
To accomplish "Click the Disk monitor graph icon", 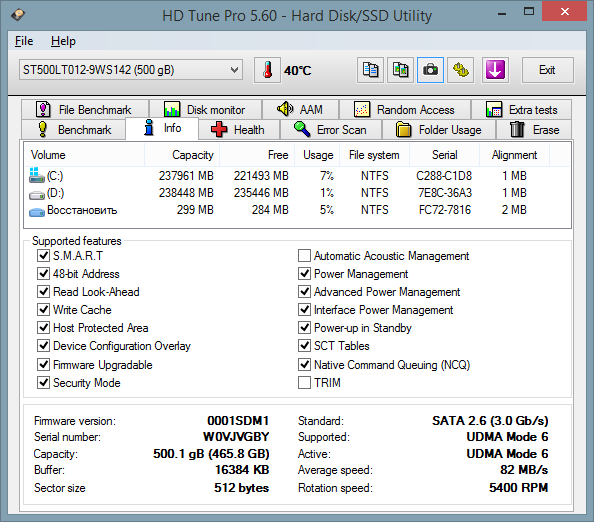I will (172, 109).
